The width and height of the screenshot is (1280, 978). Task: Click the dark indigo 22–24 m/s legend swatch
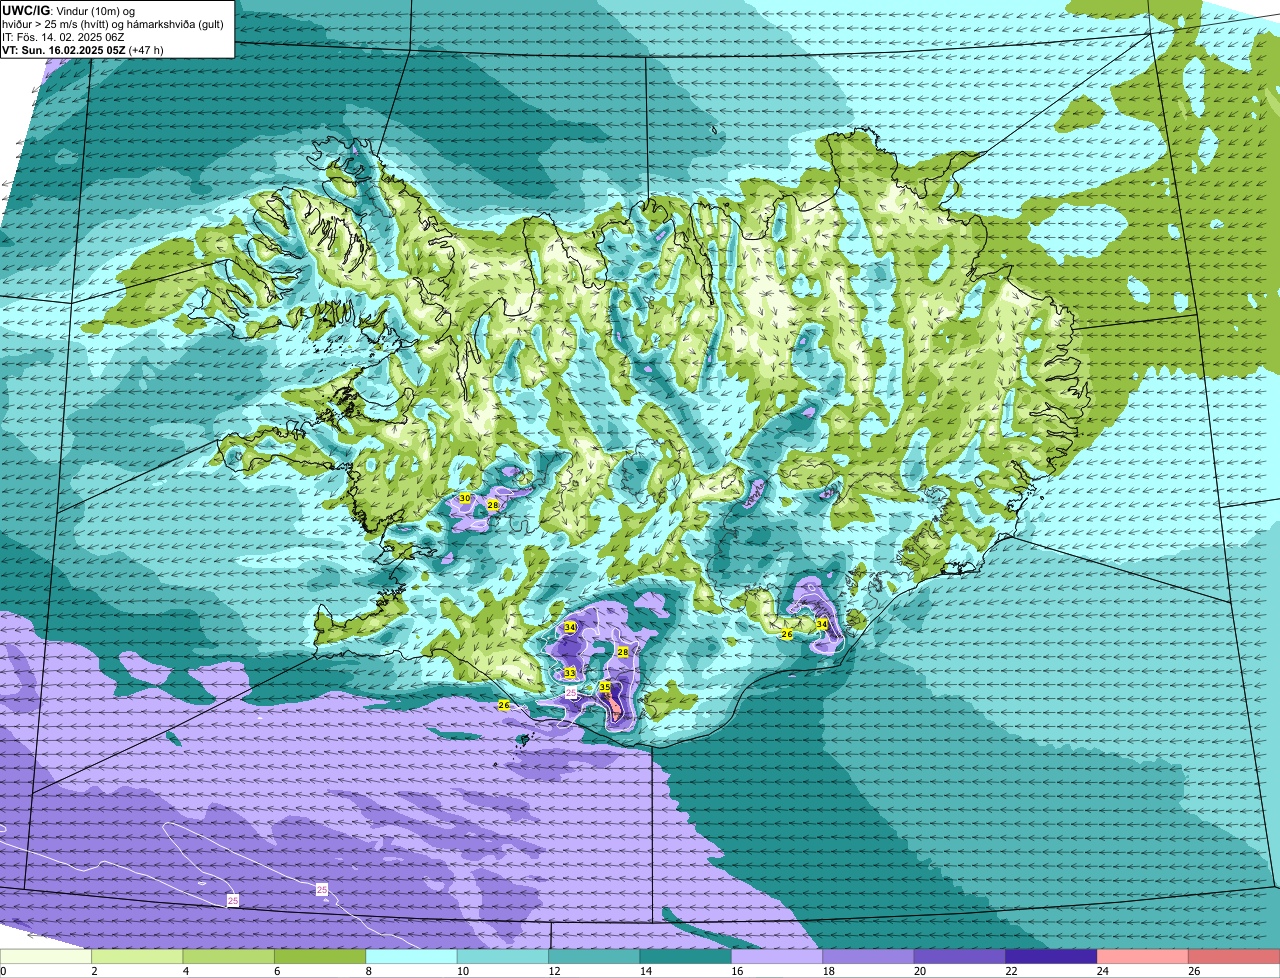(x=1051, y=956)
